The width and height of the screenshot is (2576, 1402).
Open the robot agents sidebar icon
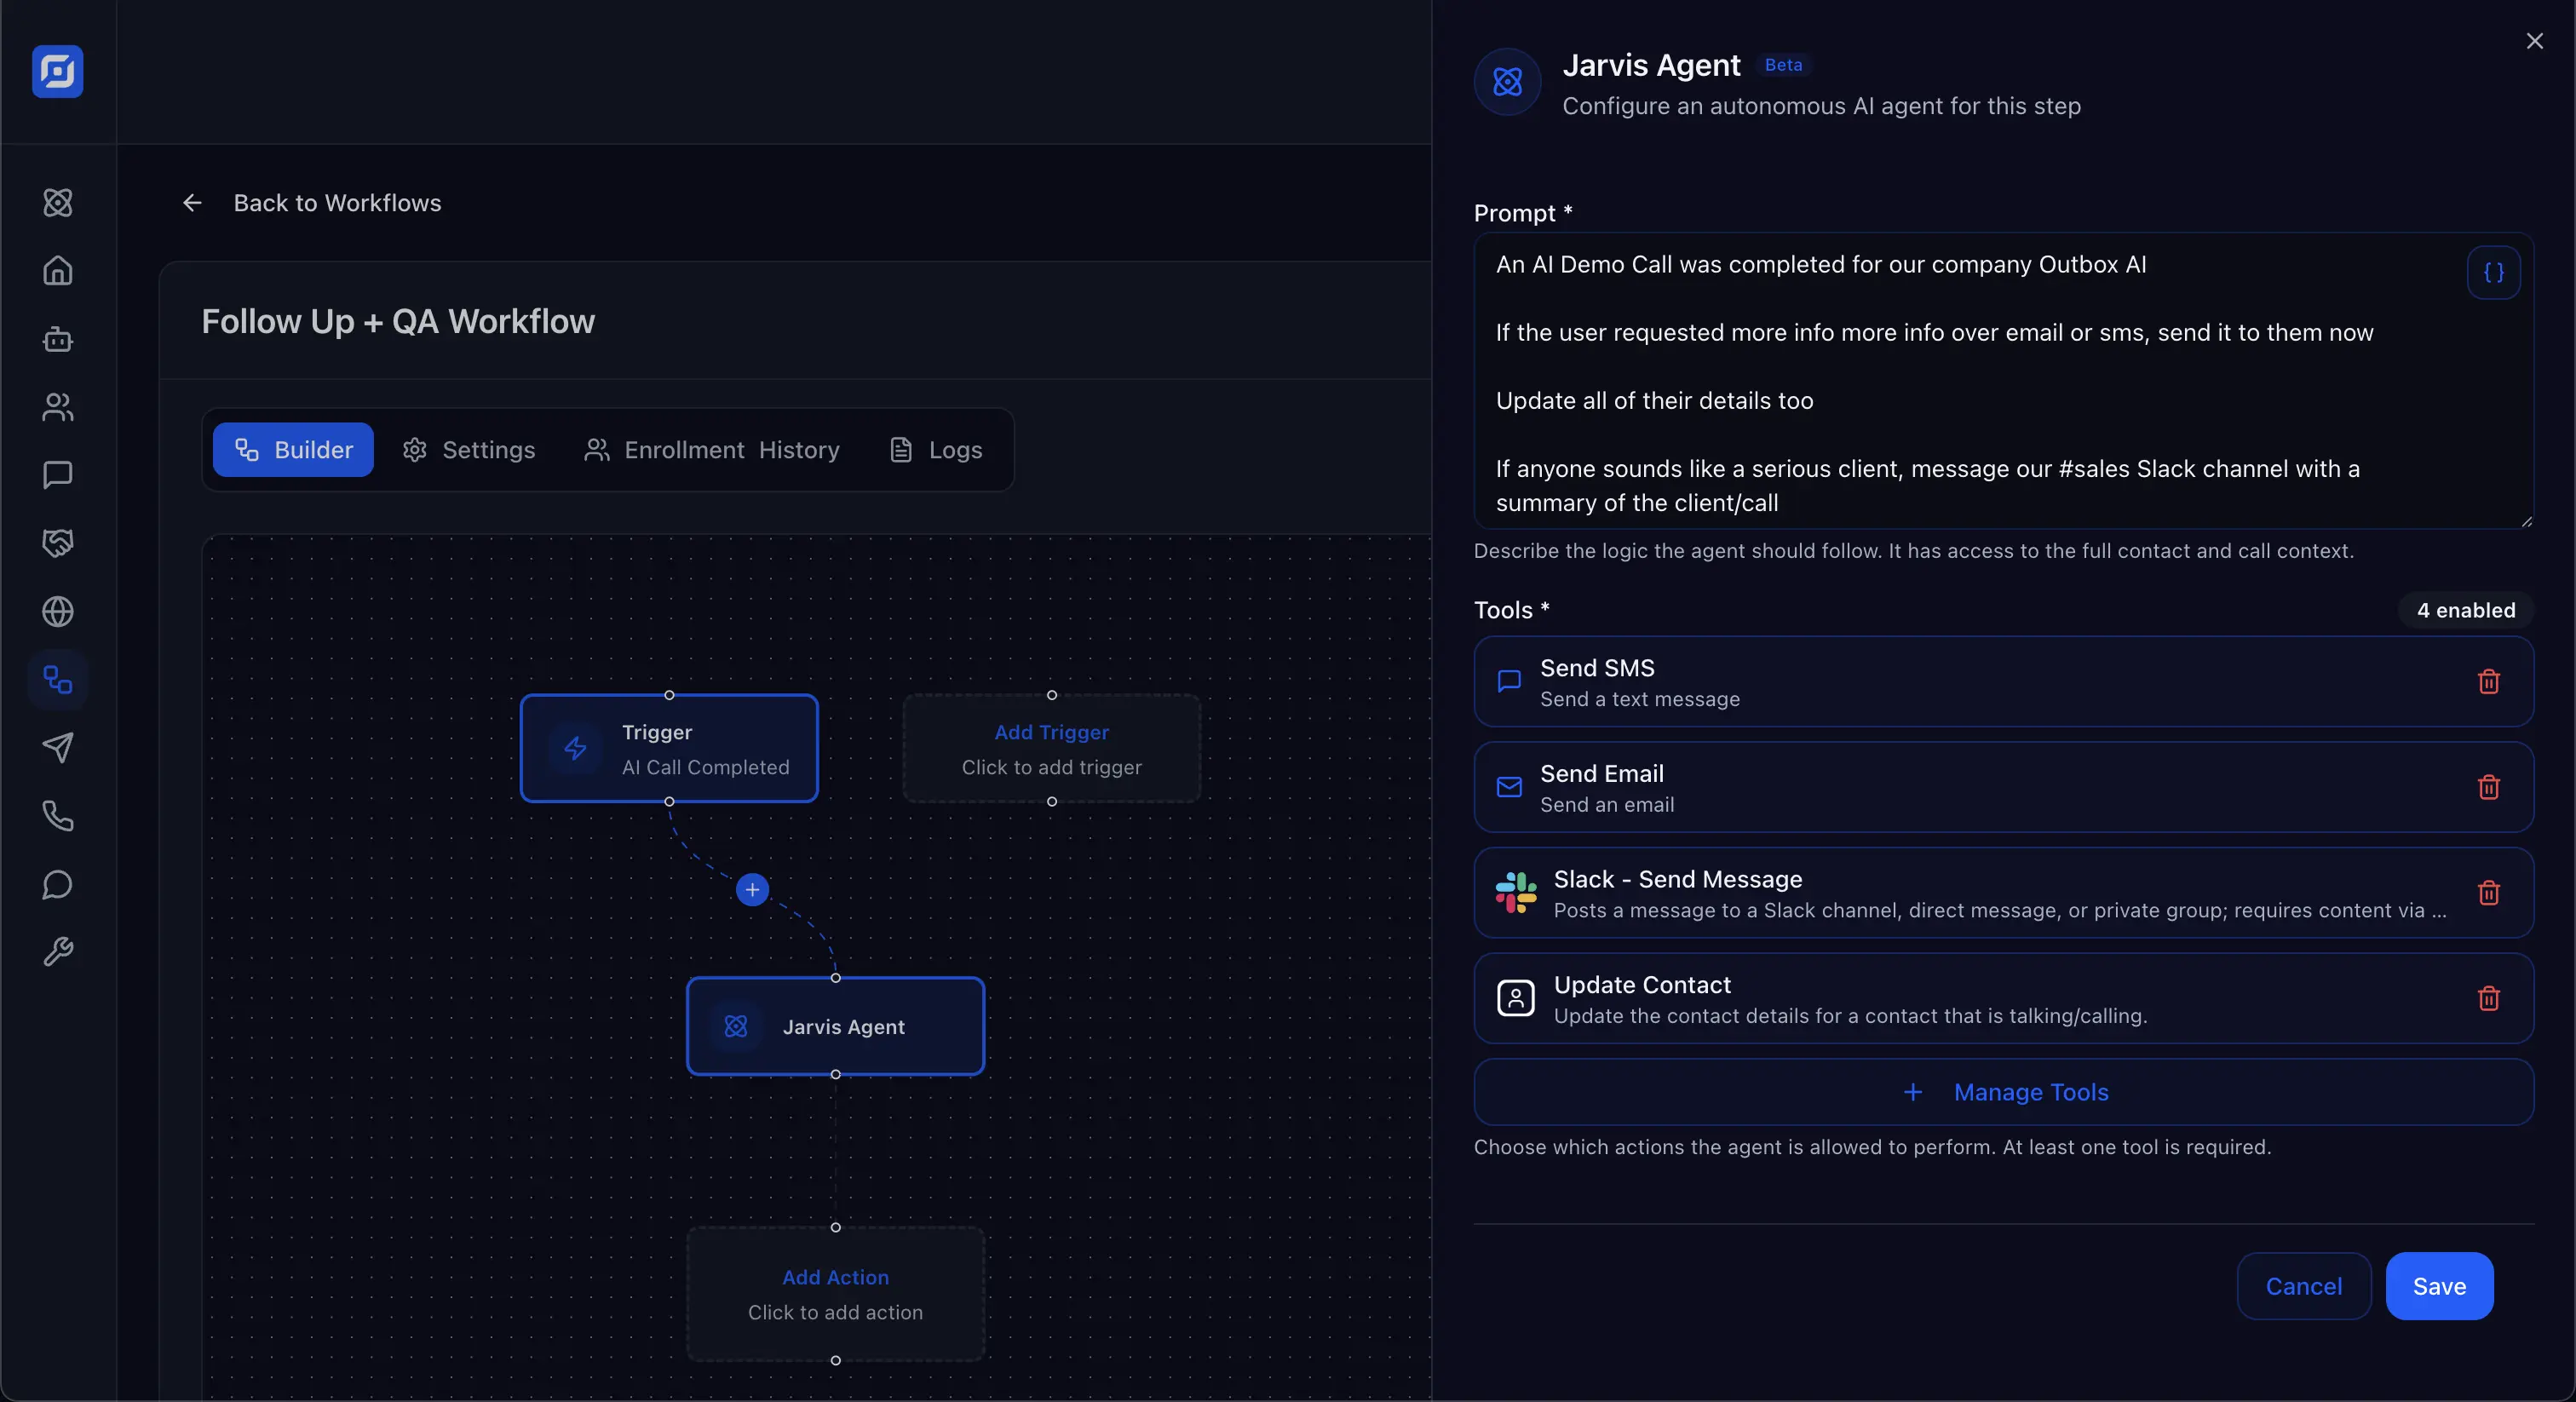click(x=58, y=339)
